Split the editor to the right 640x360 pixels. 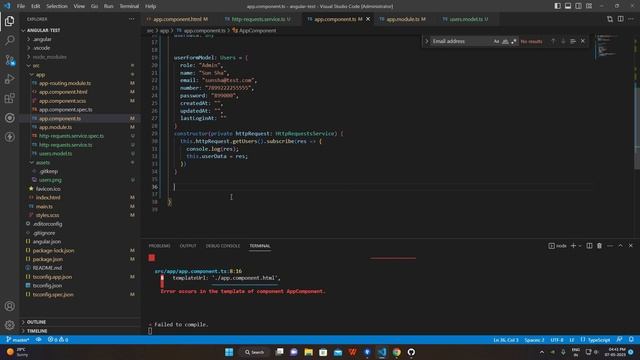[x=620, y=19]
